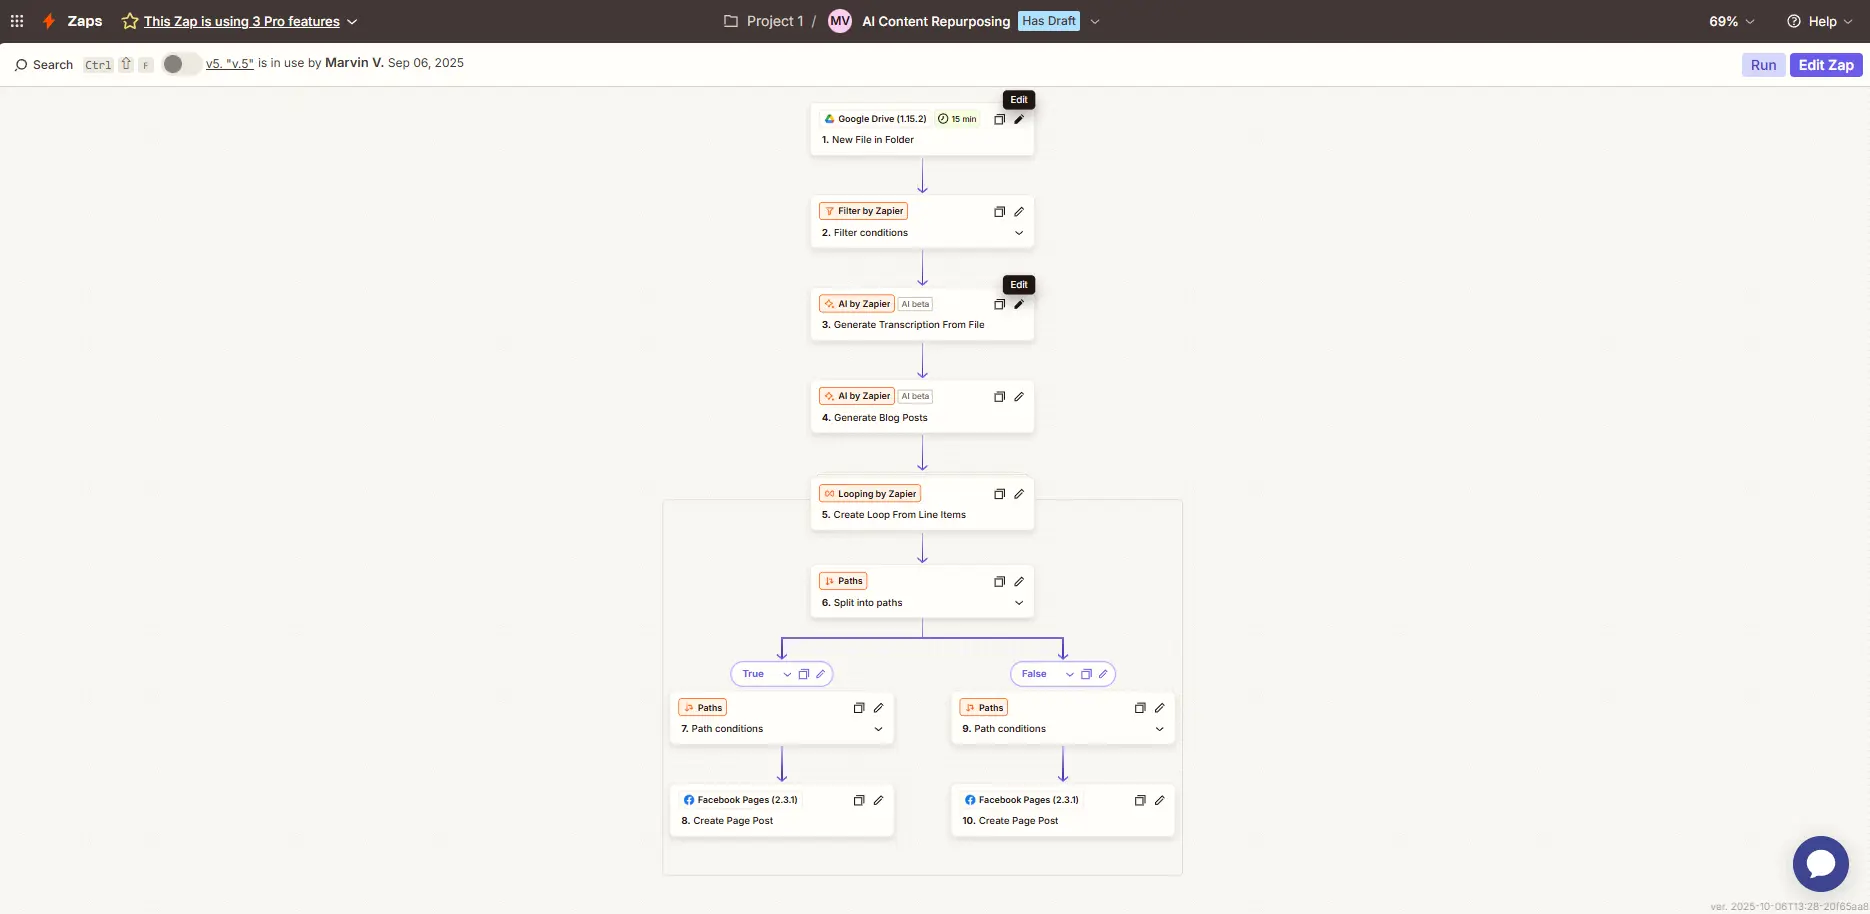
Task: Click copy icon on Looping by Zapier step
Action: click(999, 494)
